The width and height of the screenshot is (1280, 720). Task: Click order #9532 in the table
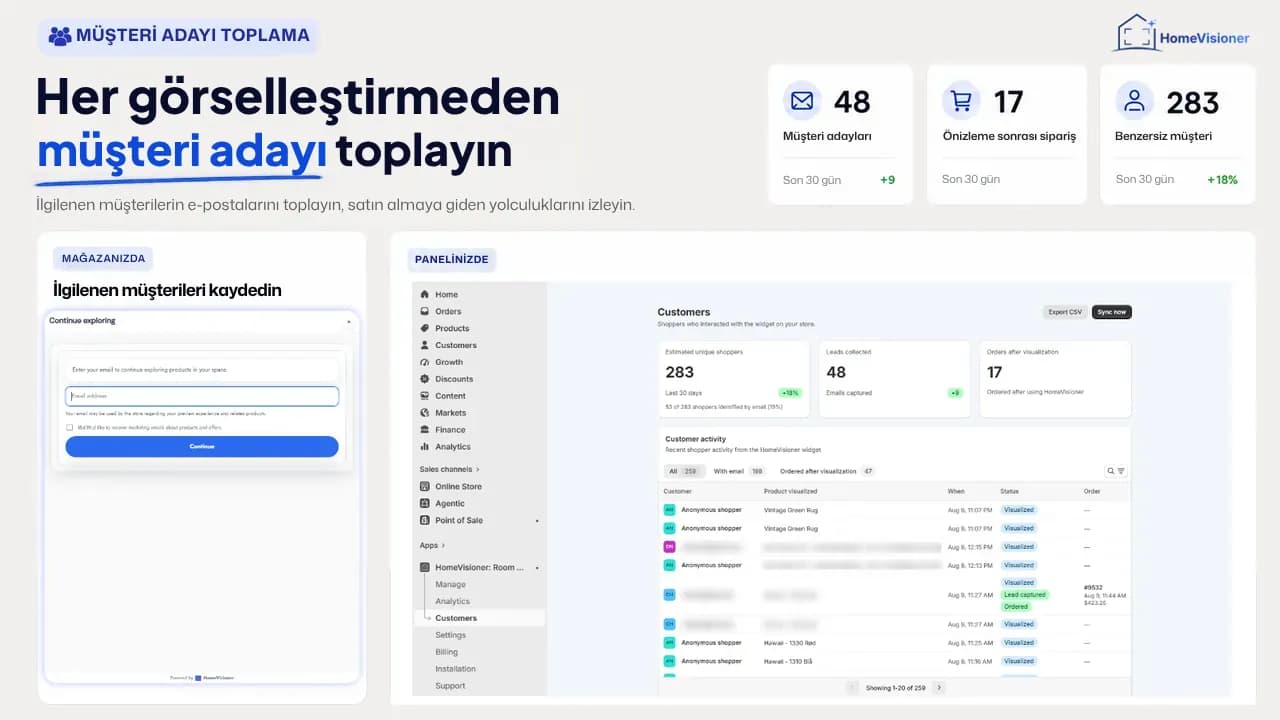point(1092,587)
